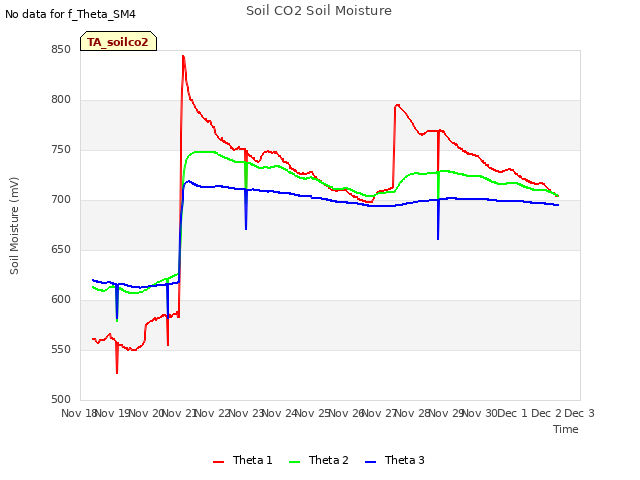Click the 750 y-axis label
Viewport: 640px width, 480px height.
[x=61, y=150]
